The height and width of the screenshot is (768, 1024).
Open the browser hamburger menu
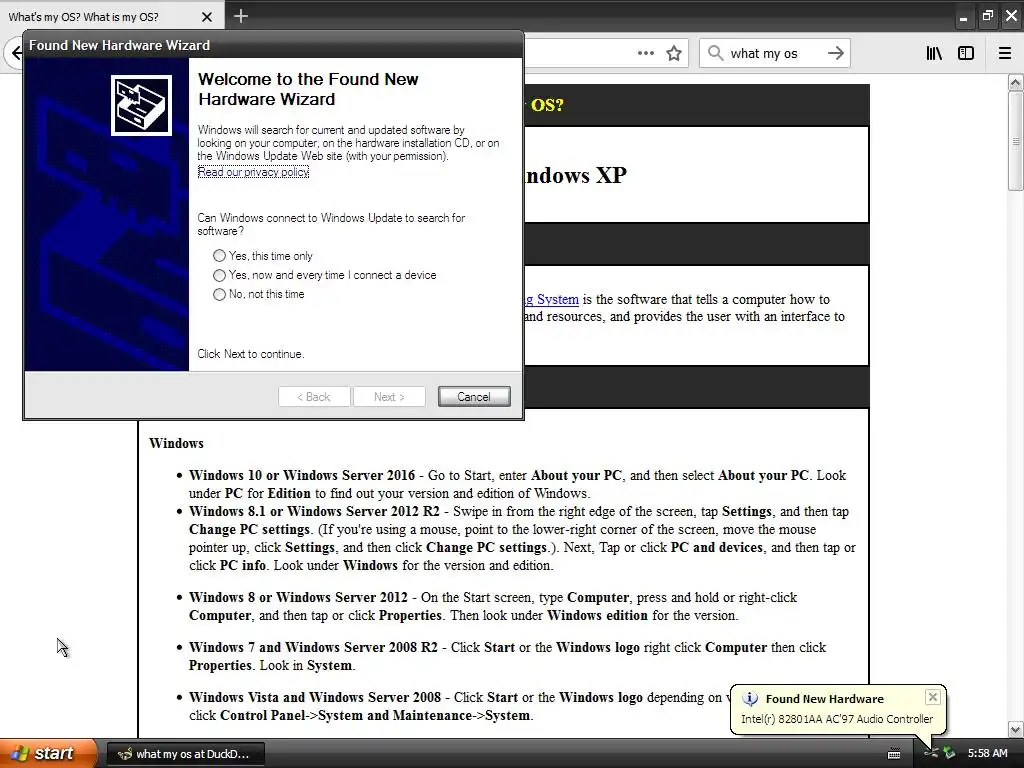1005,53
